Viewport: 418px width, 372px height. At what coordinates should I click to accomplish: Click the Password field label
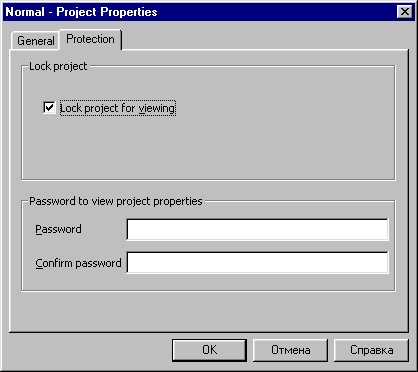pyautogui.click(x=58, y=229)
